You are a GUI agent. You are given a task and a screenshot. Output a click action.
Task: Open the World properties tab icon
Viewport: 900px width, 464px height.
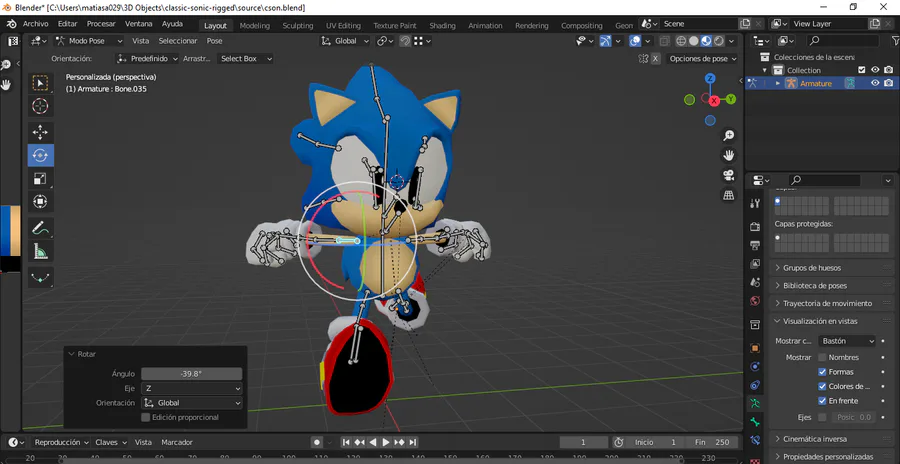pyautogui.click(x=755, y=301)
